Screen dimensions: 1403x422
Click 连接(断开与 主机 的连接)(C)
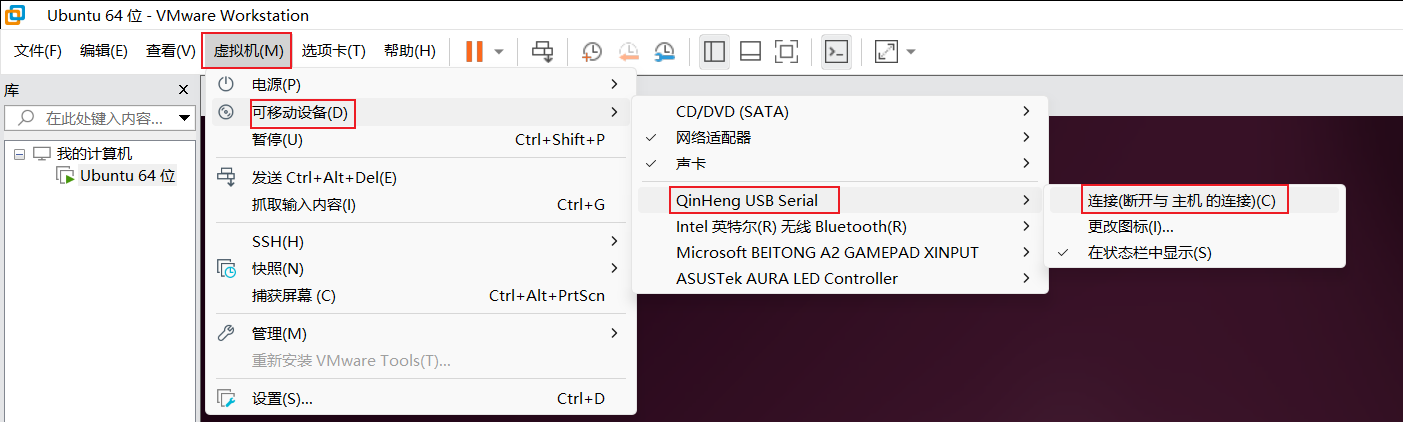click(x=1181, y=200)
